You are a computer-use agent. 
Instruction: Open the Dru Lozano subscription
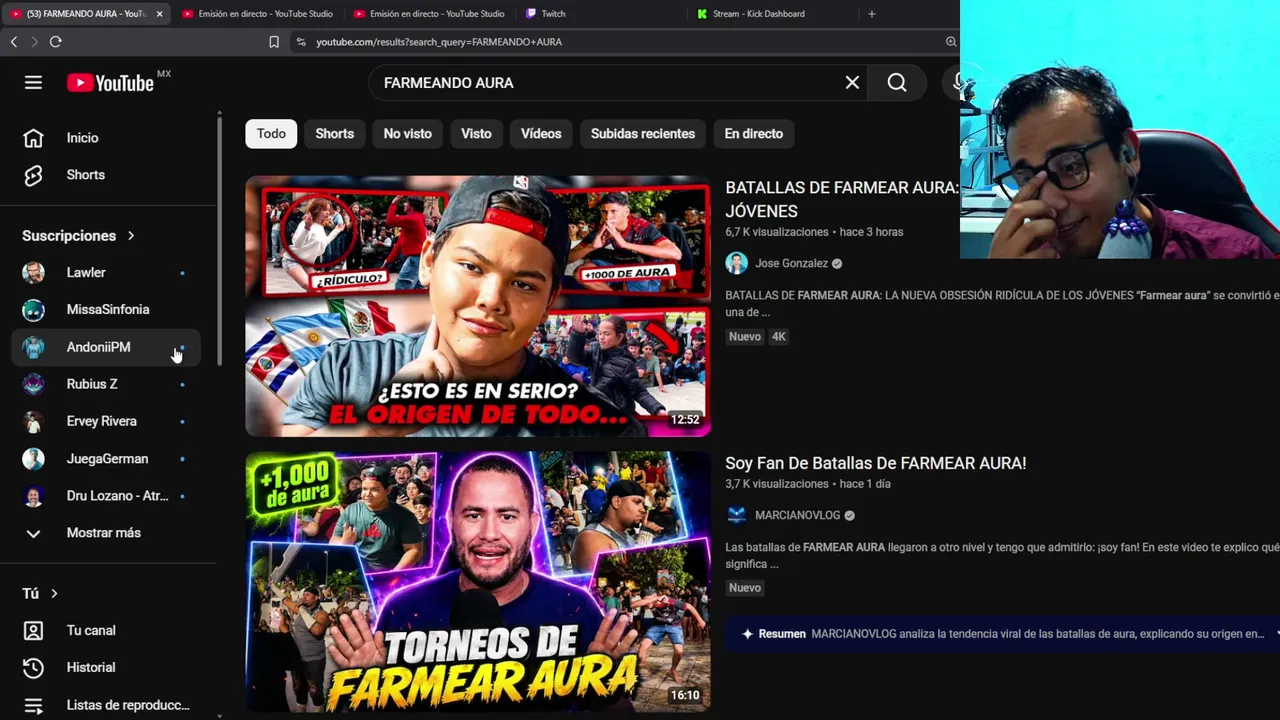coord(106,496)
